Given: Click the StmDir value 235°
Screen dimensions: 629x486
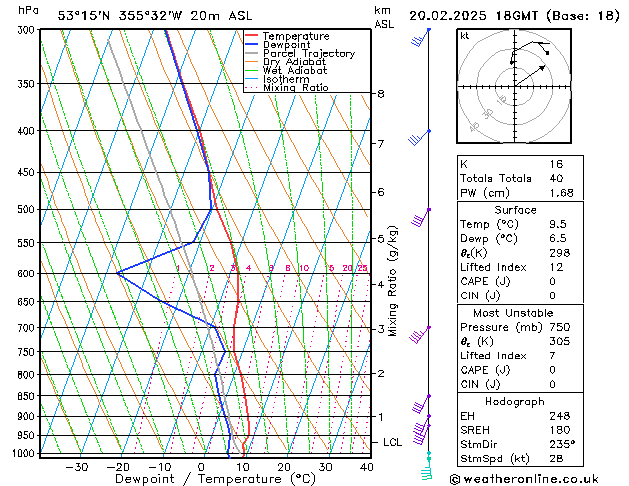Looking at the screenshot, I should point(562,444).
